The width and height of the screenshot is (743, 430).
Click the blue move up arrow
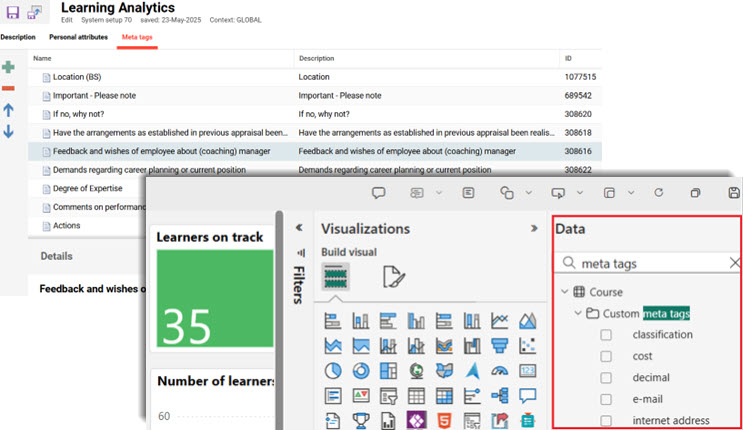[8, 111]
